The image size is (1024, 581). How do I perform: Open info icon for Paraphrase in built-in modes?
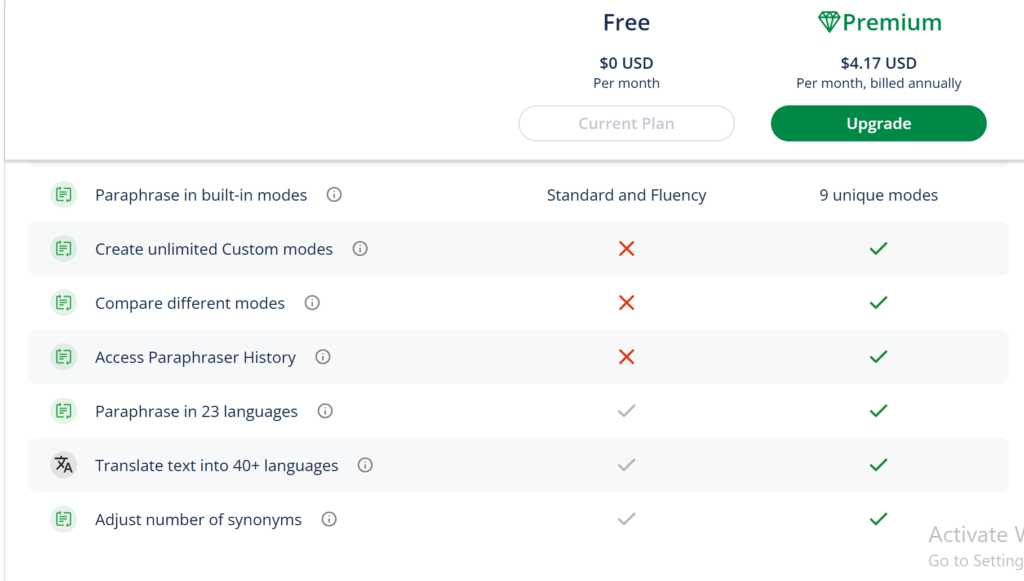click(334, 195)
